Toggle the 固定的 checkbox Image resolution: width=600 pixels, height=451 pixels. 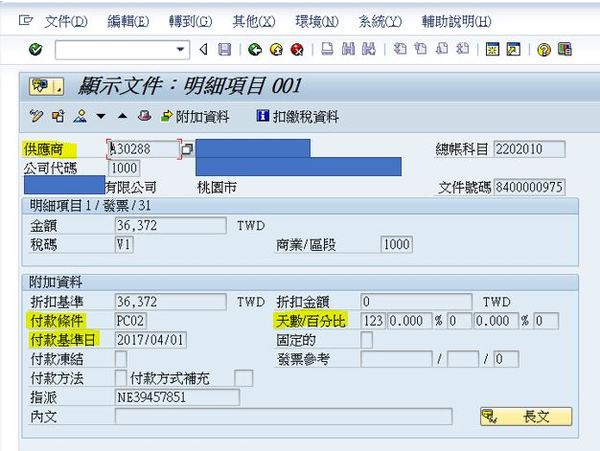point(367,340)
